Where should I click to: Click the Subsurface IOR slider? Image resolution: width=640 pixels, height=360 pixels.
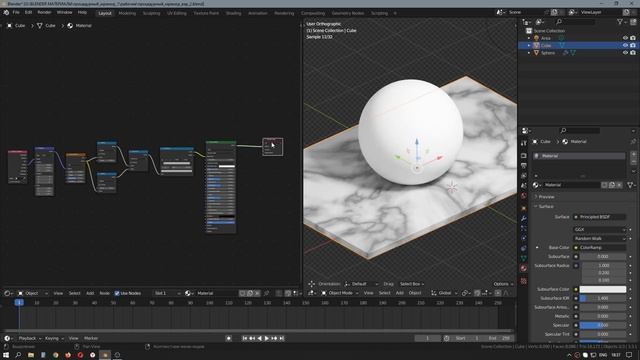tap(603, 298)
